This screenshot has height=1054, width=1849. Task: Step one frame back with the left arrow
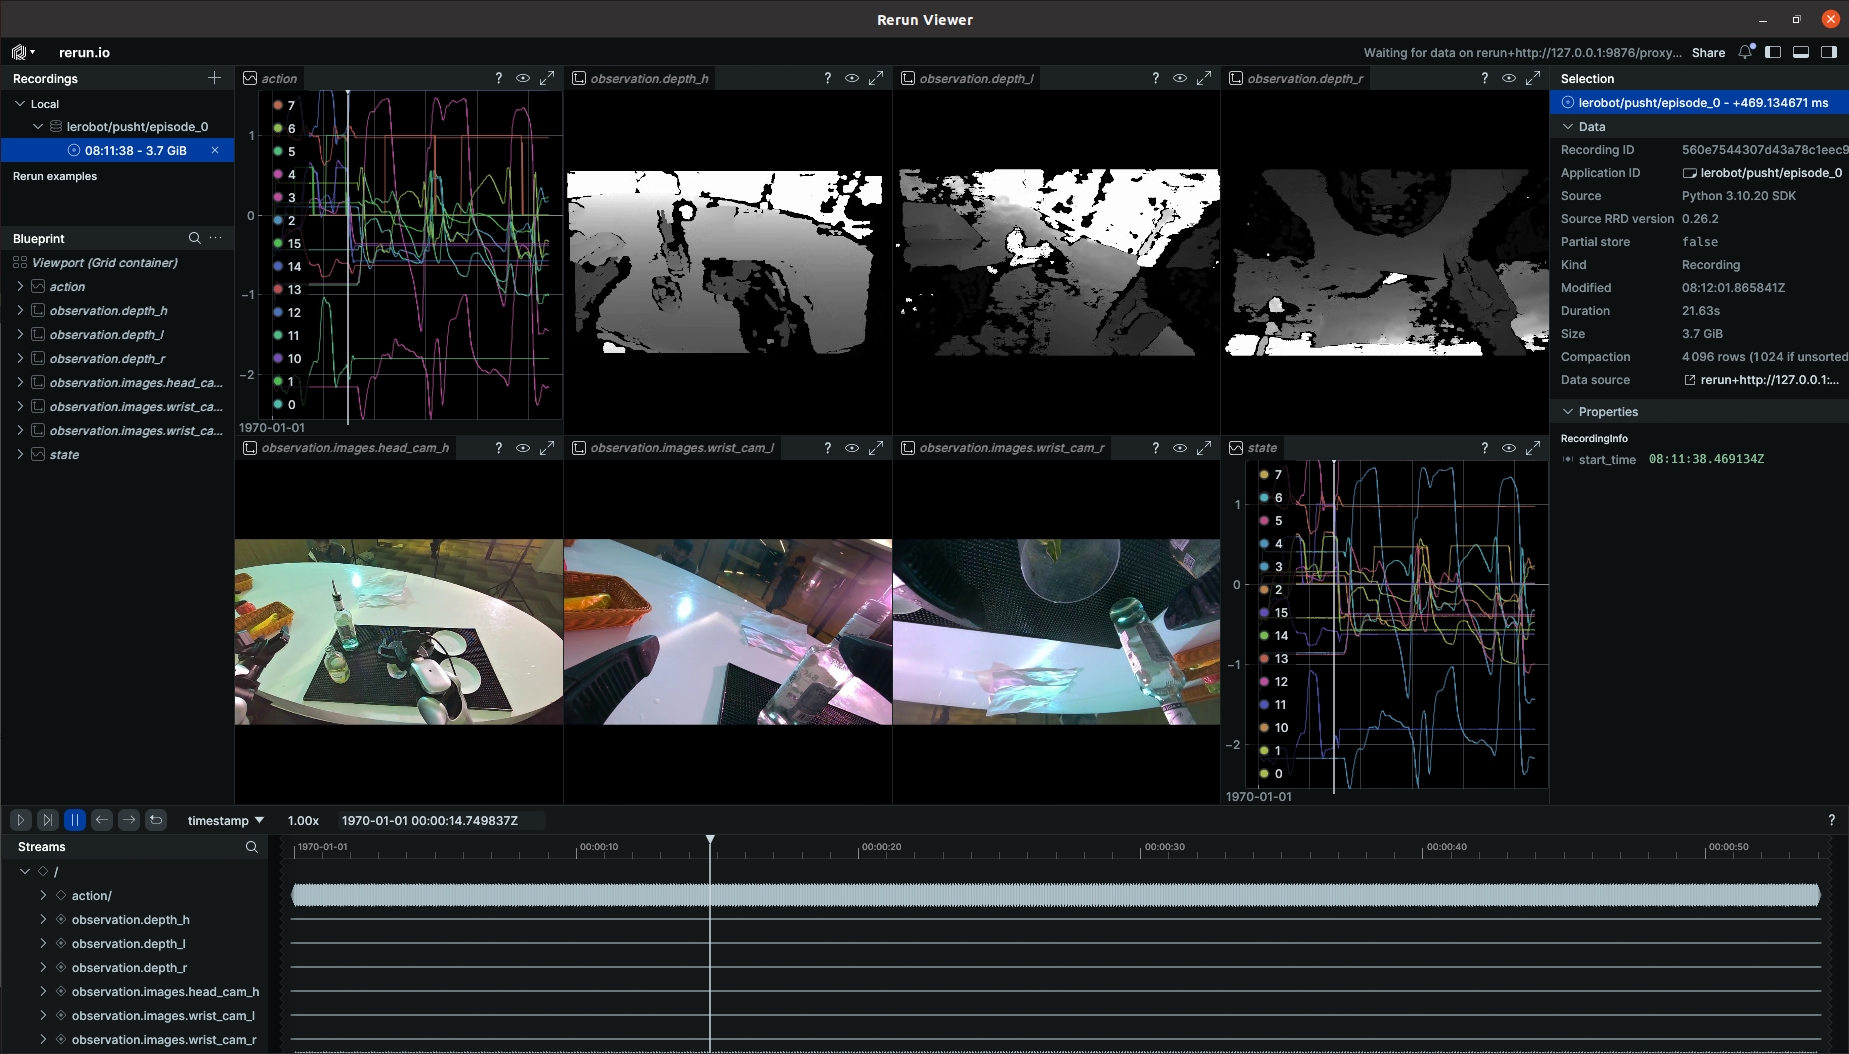[x=102, y=820]
